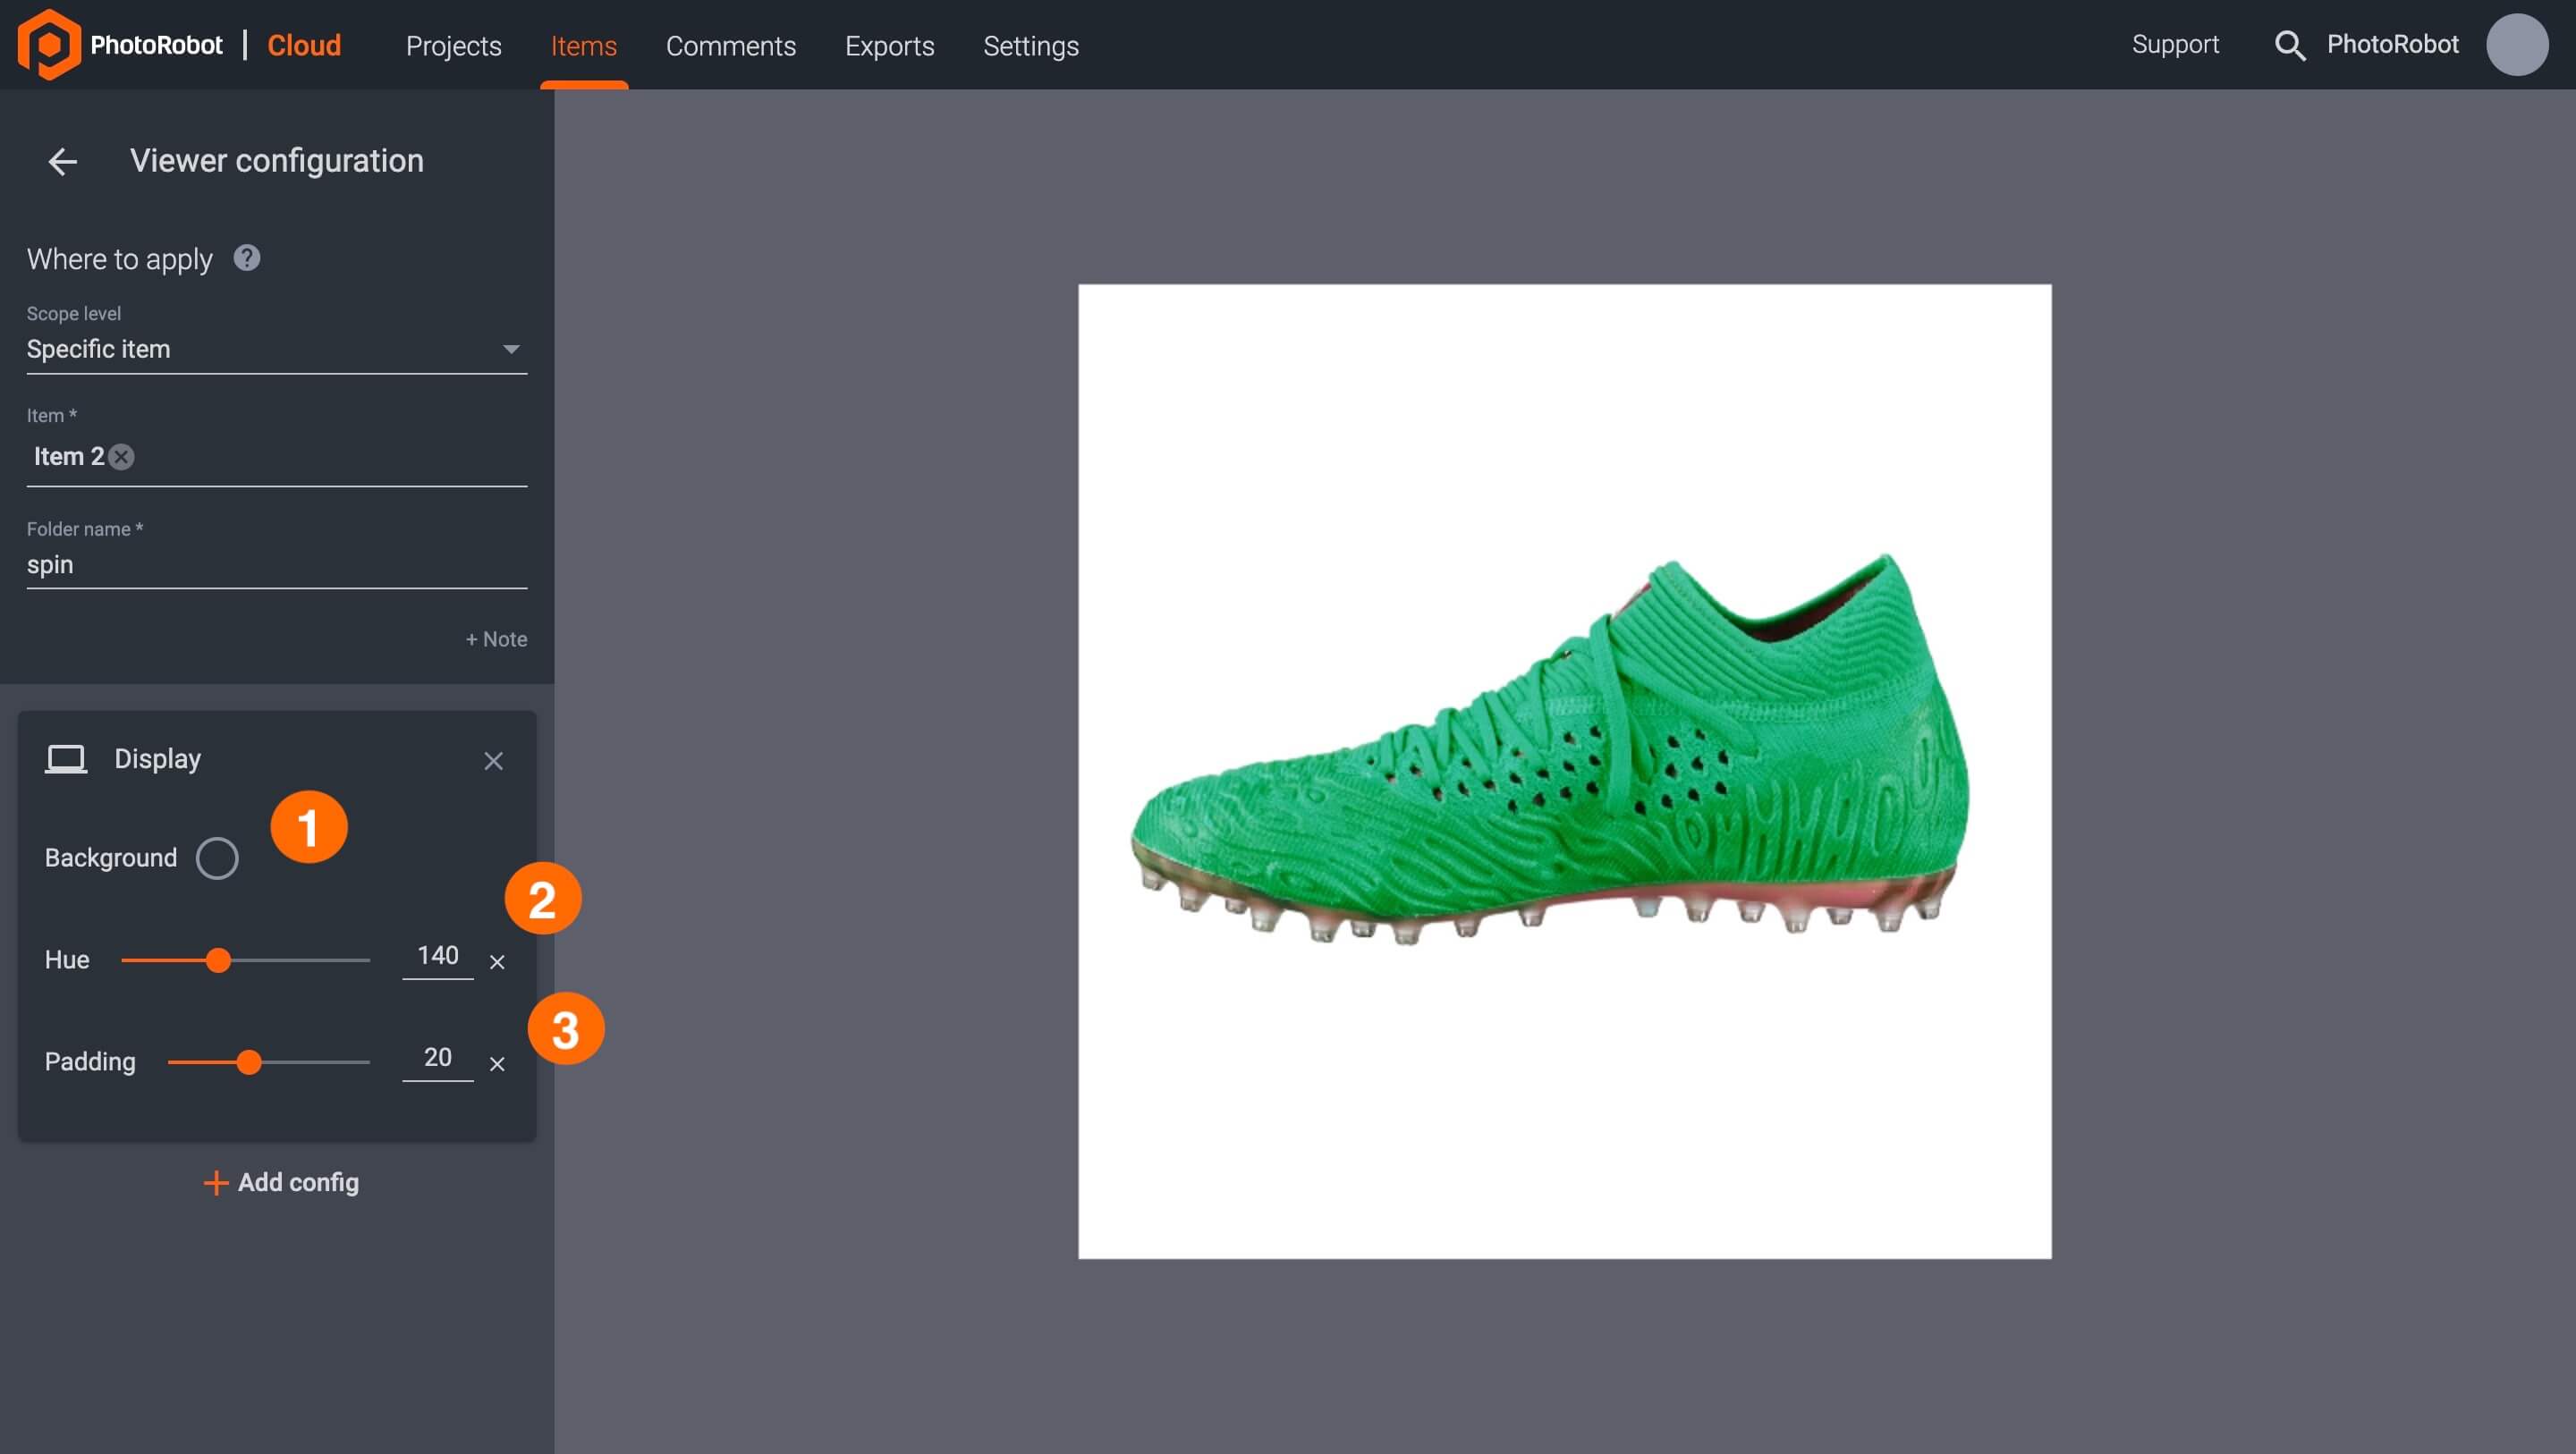This screenshot has height=1454, width=2576.
Task: Click the Note addition link
Action: 496,638
